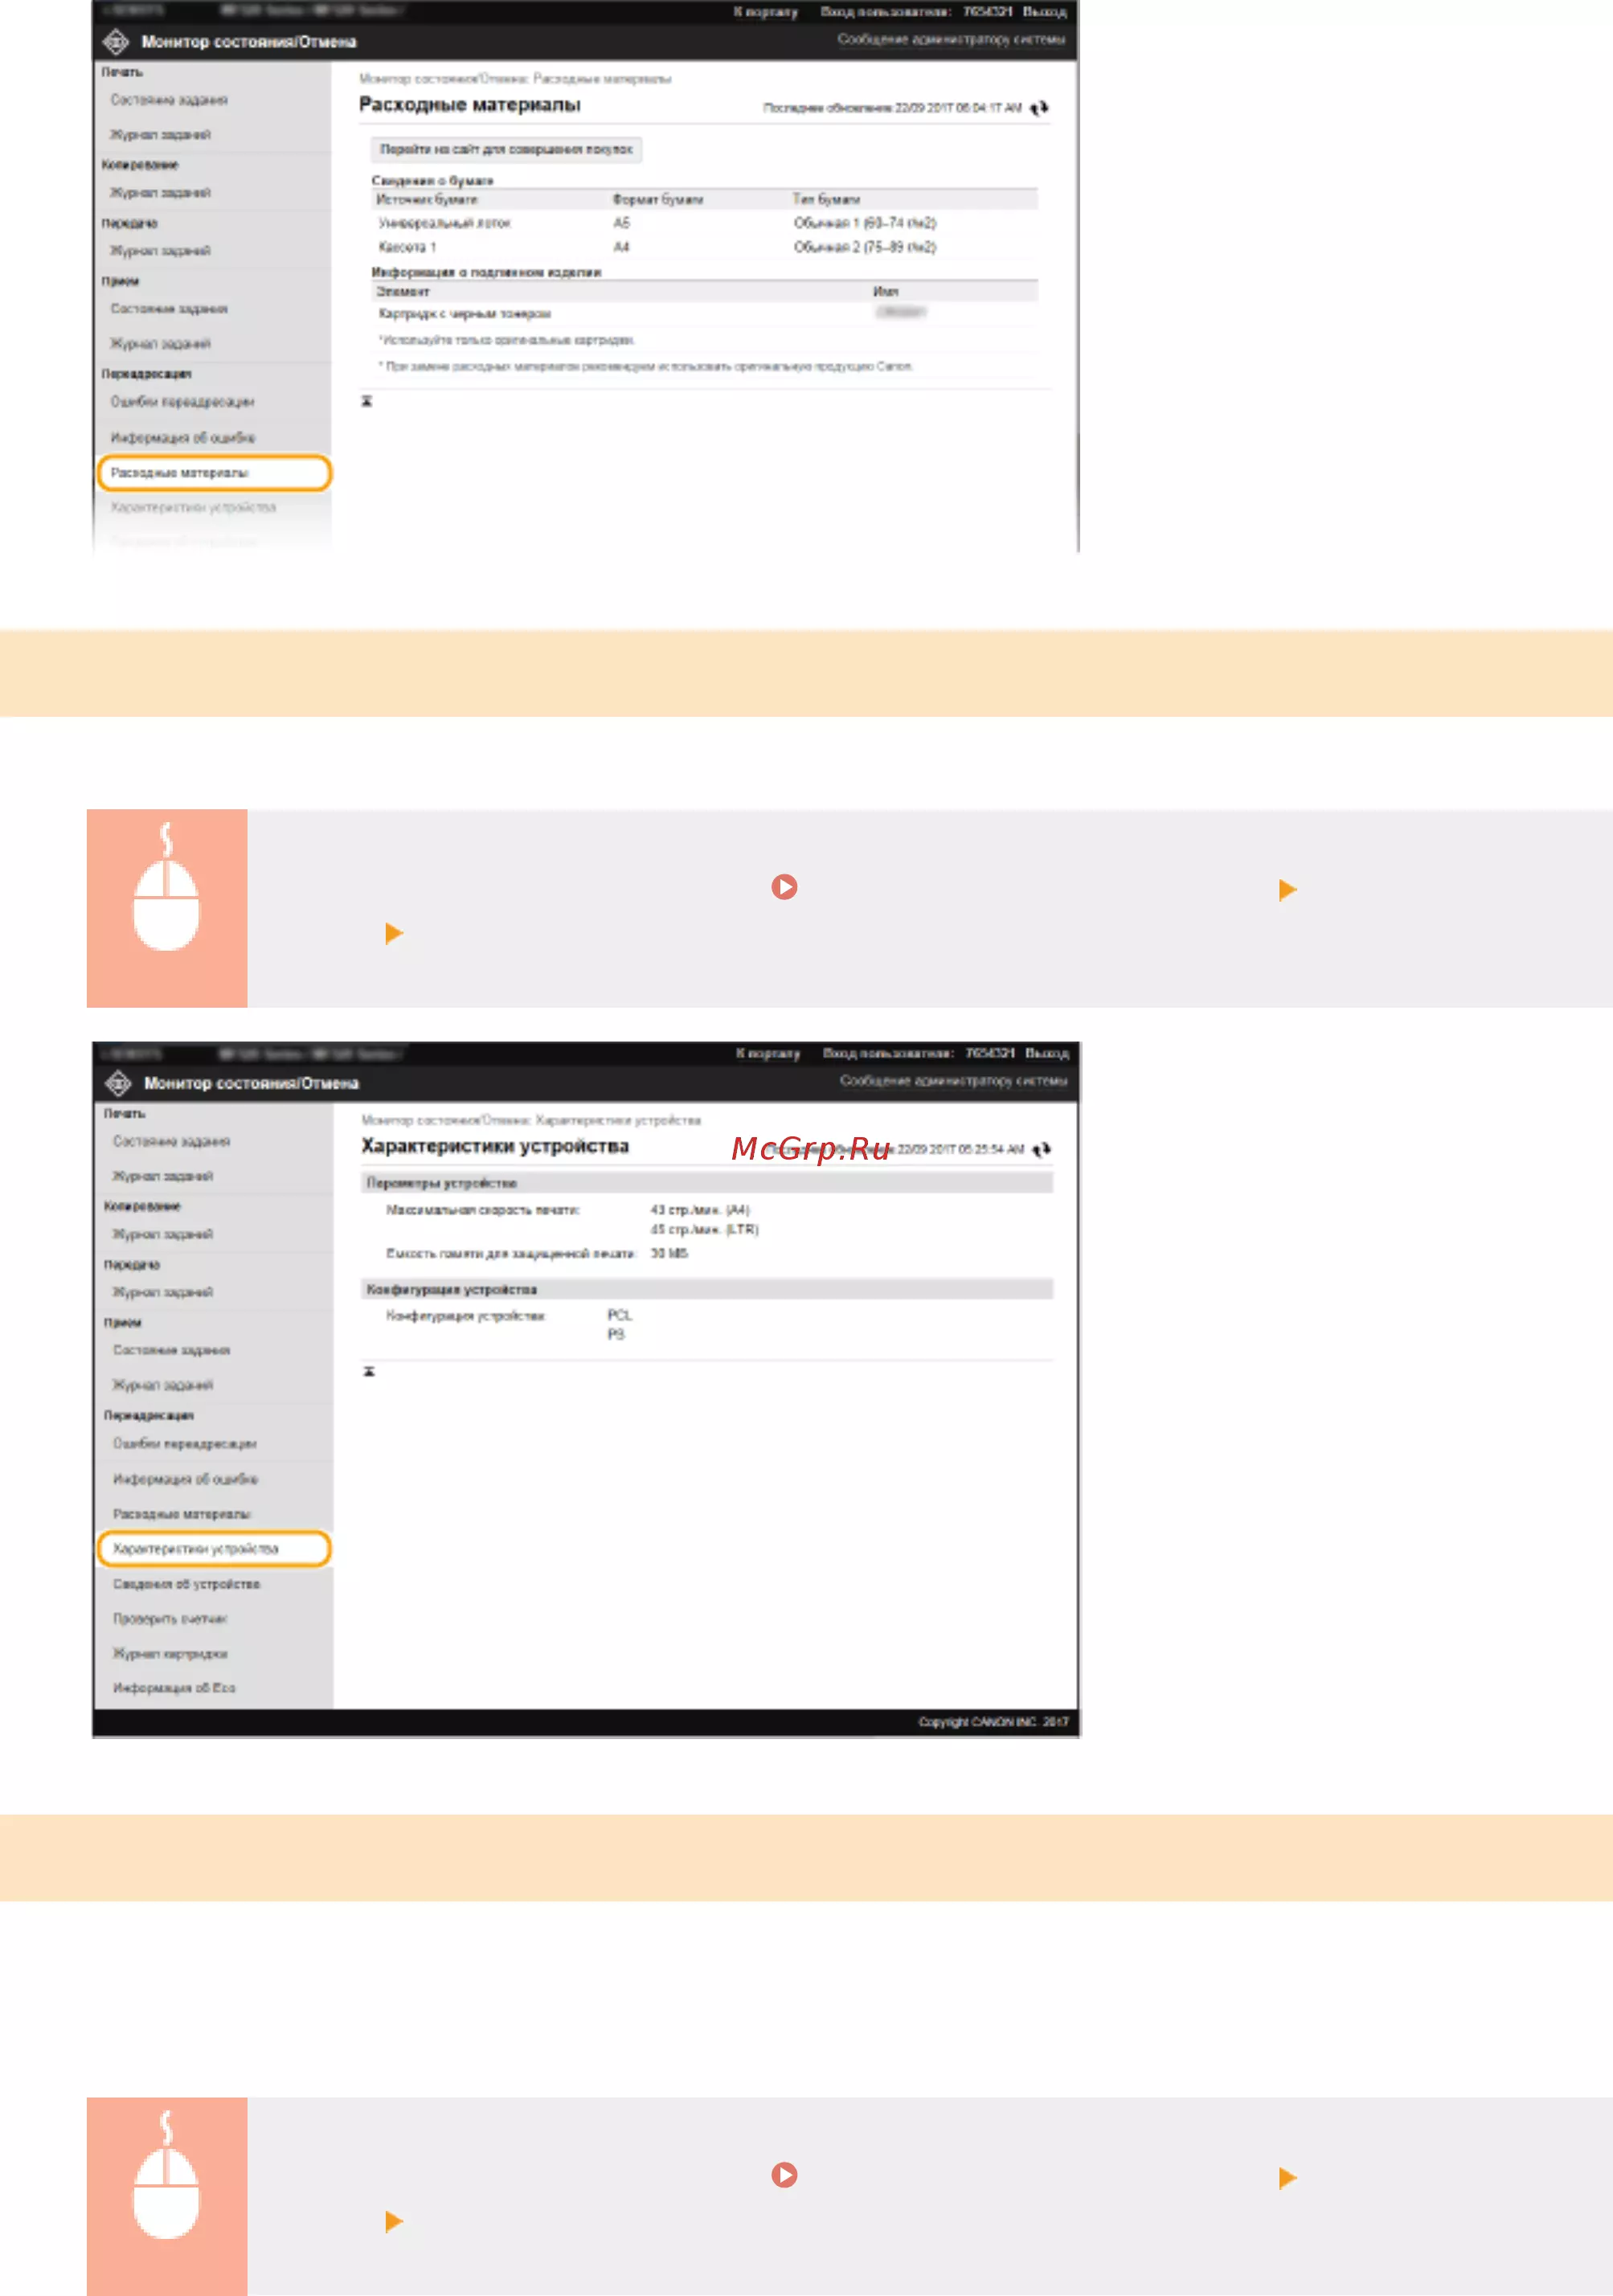Click Сообщение администратору системы link in the lower header
1613x2296 pixels.
(953, 1081)
